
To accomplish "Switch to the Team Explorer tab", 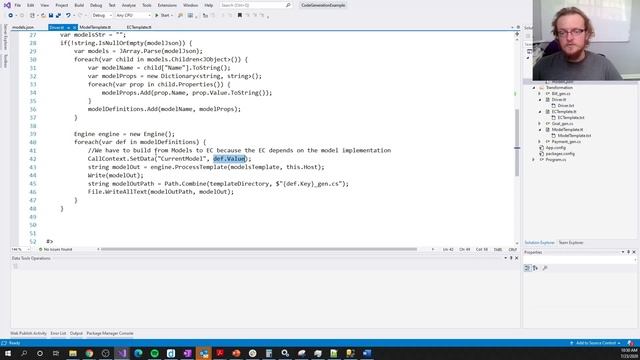I will point(571,243).
